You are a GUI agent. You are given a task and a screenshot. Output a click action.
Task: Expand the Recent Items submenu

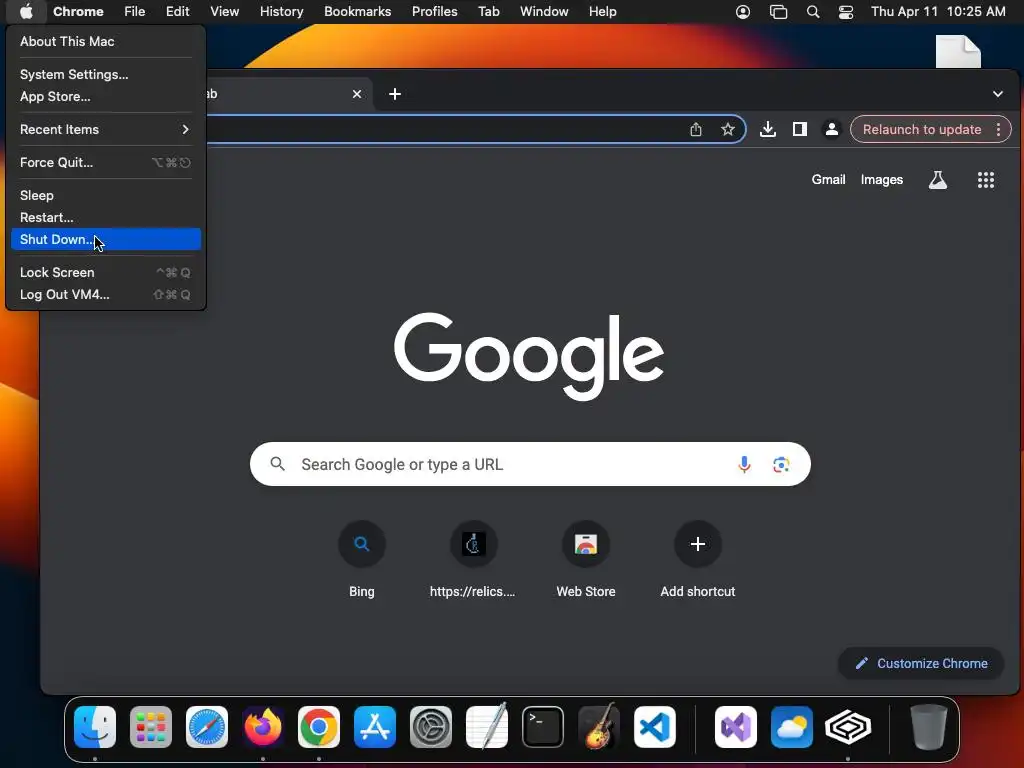pos(104,129)
